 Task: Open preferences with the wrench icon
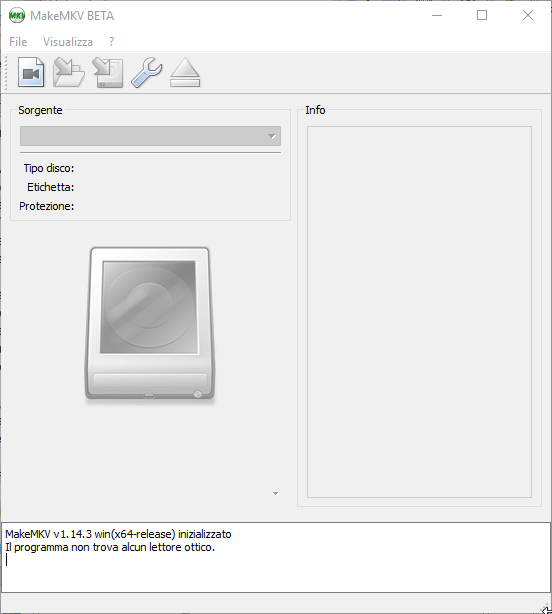[x=146, y=72]
